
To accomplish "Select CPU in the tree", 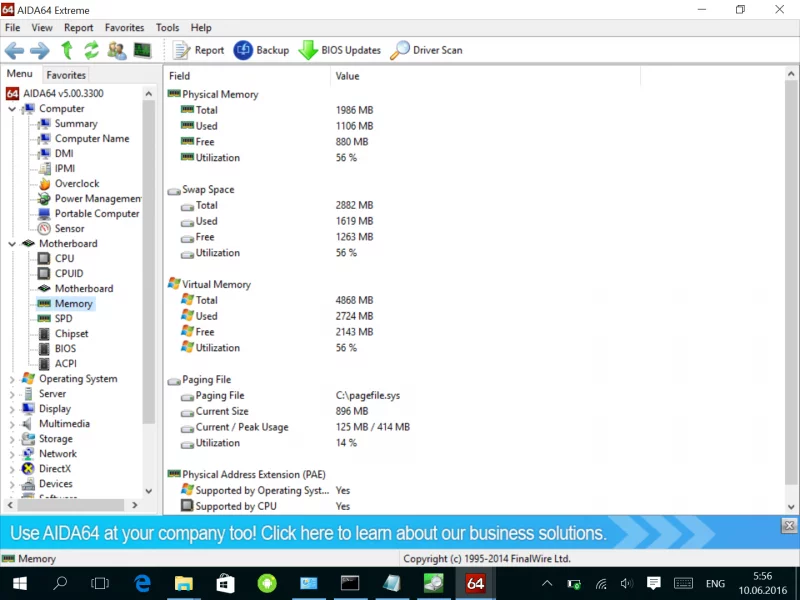I will [64, 259].
